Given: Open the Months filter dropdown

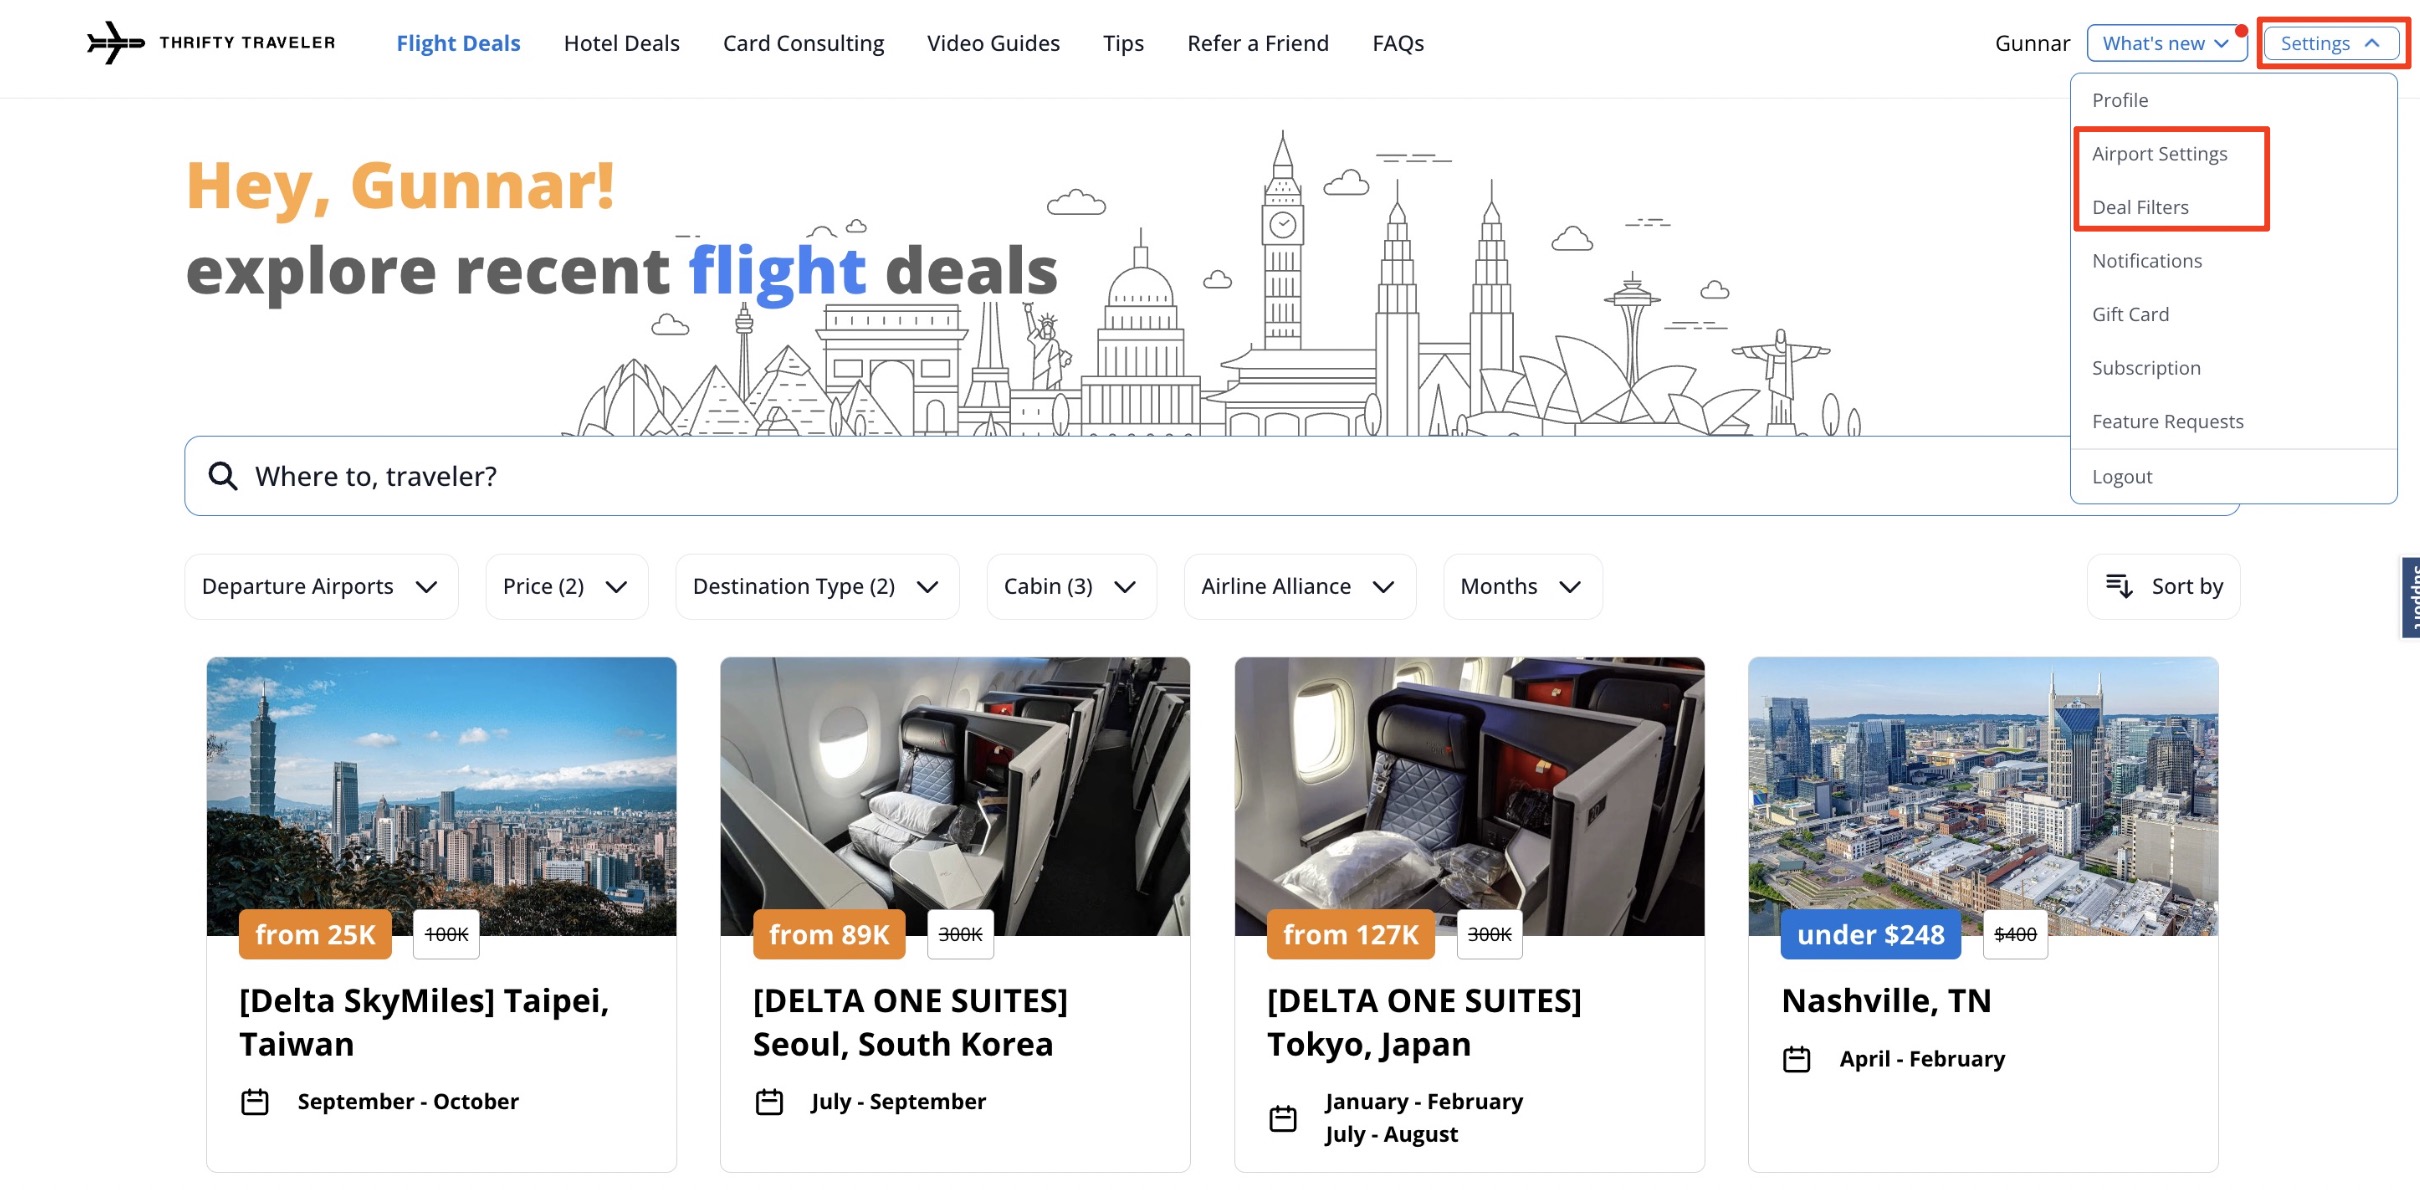Looking at the screenshot, I should point(1520,586).
